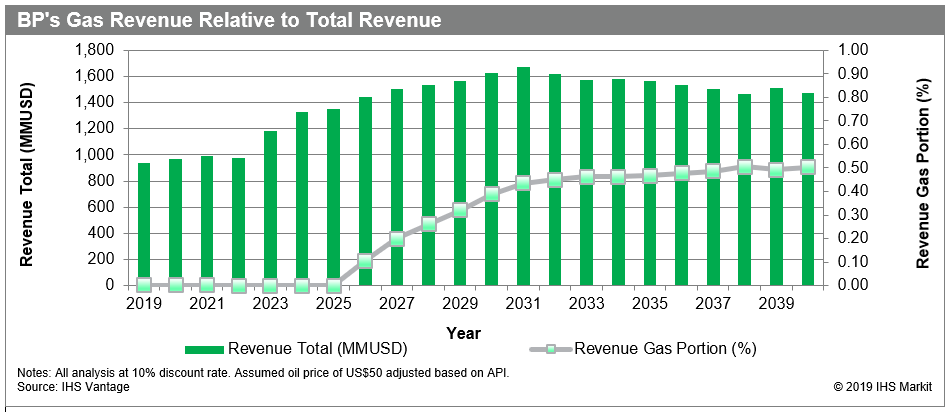Click the x-axis label "2019"
Viewport: 949px width, 412px height.
tap(144, 303)
